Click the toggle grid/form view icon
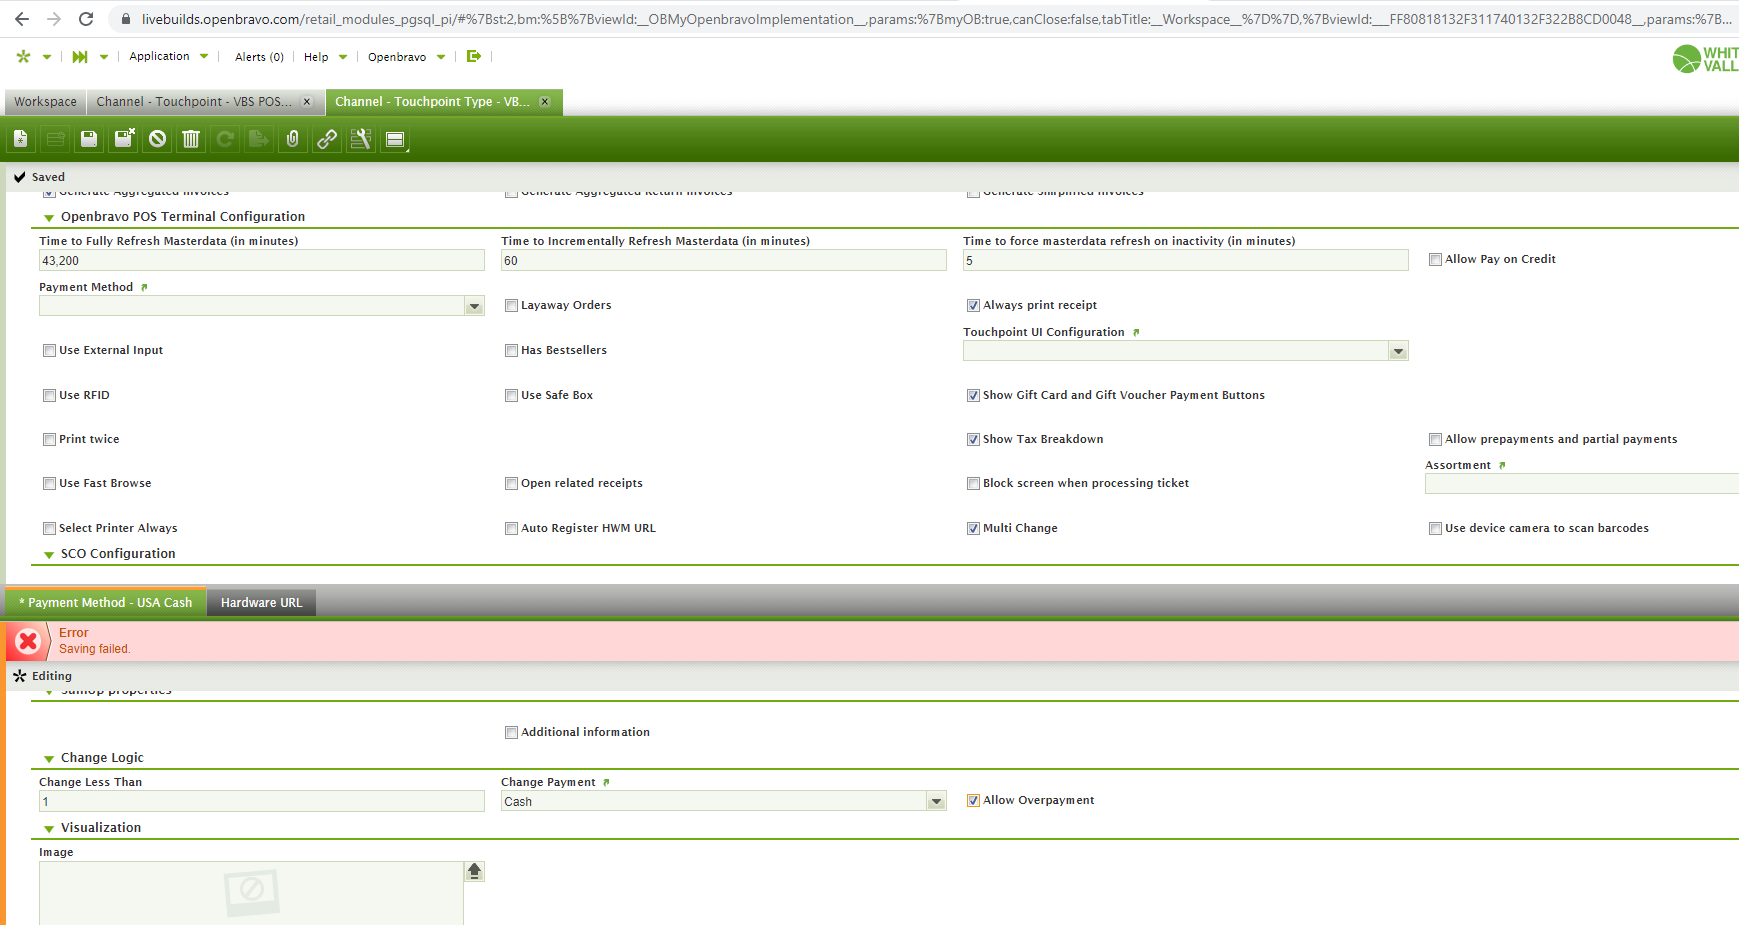 tap(395, 139)
